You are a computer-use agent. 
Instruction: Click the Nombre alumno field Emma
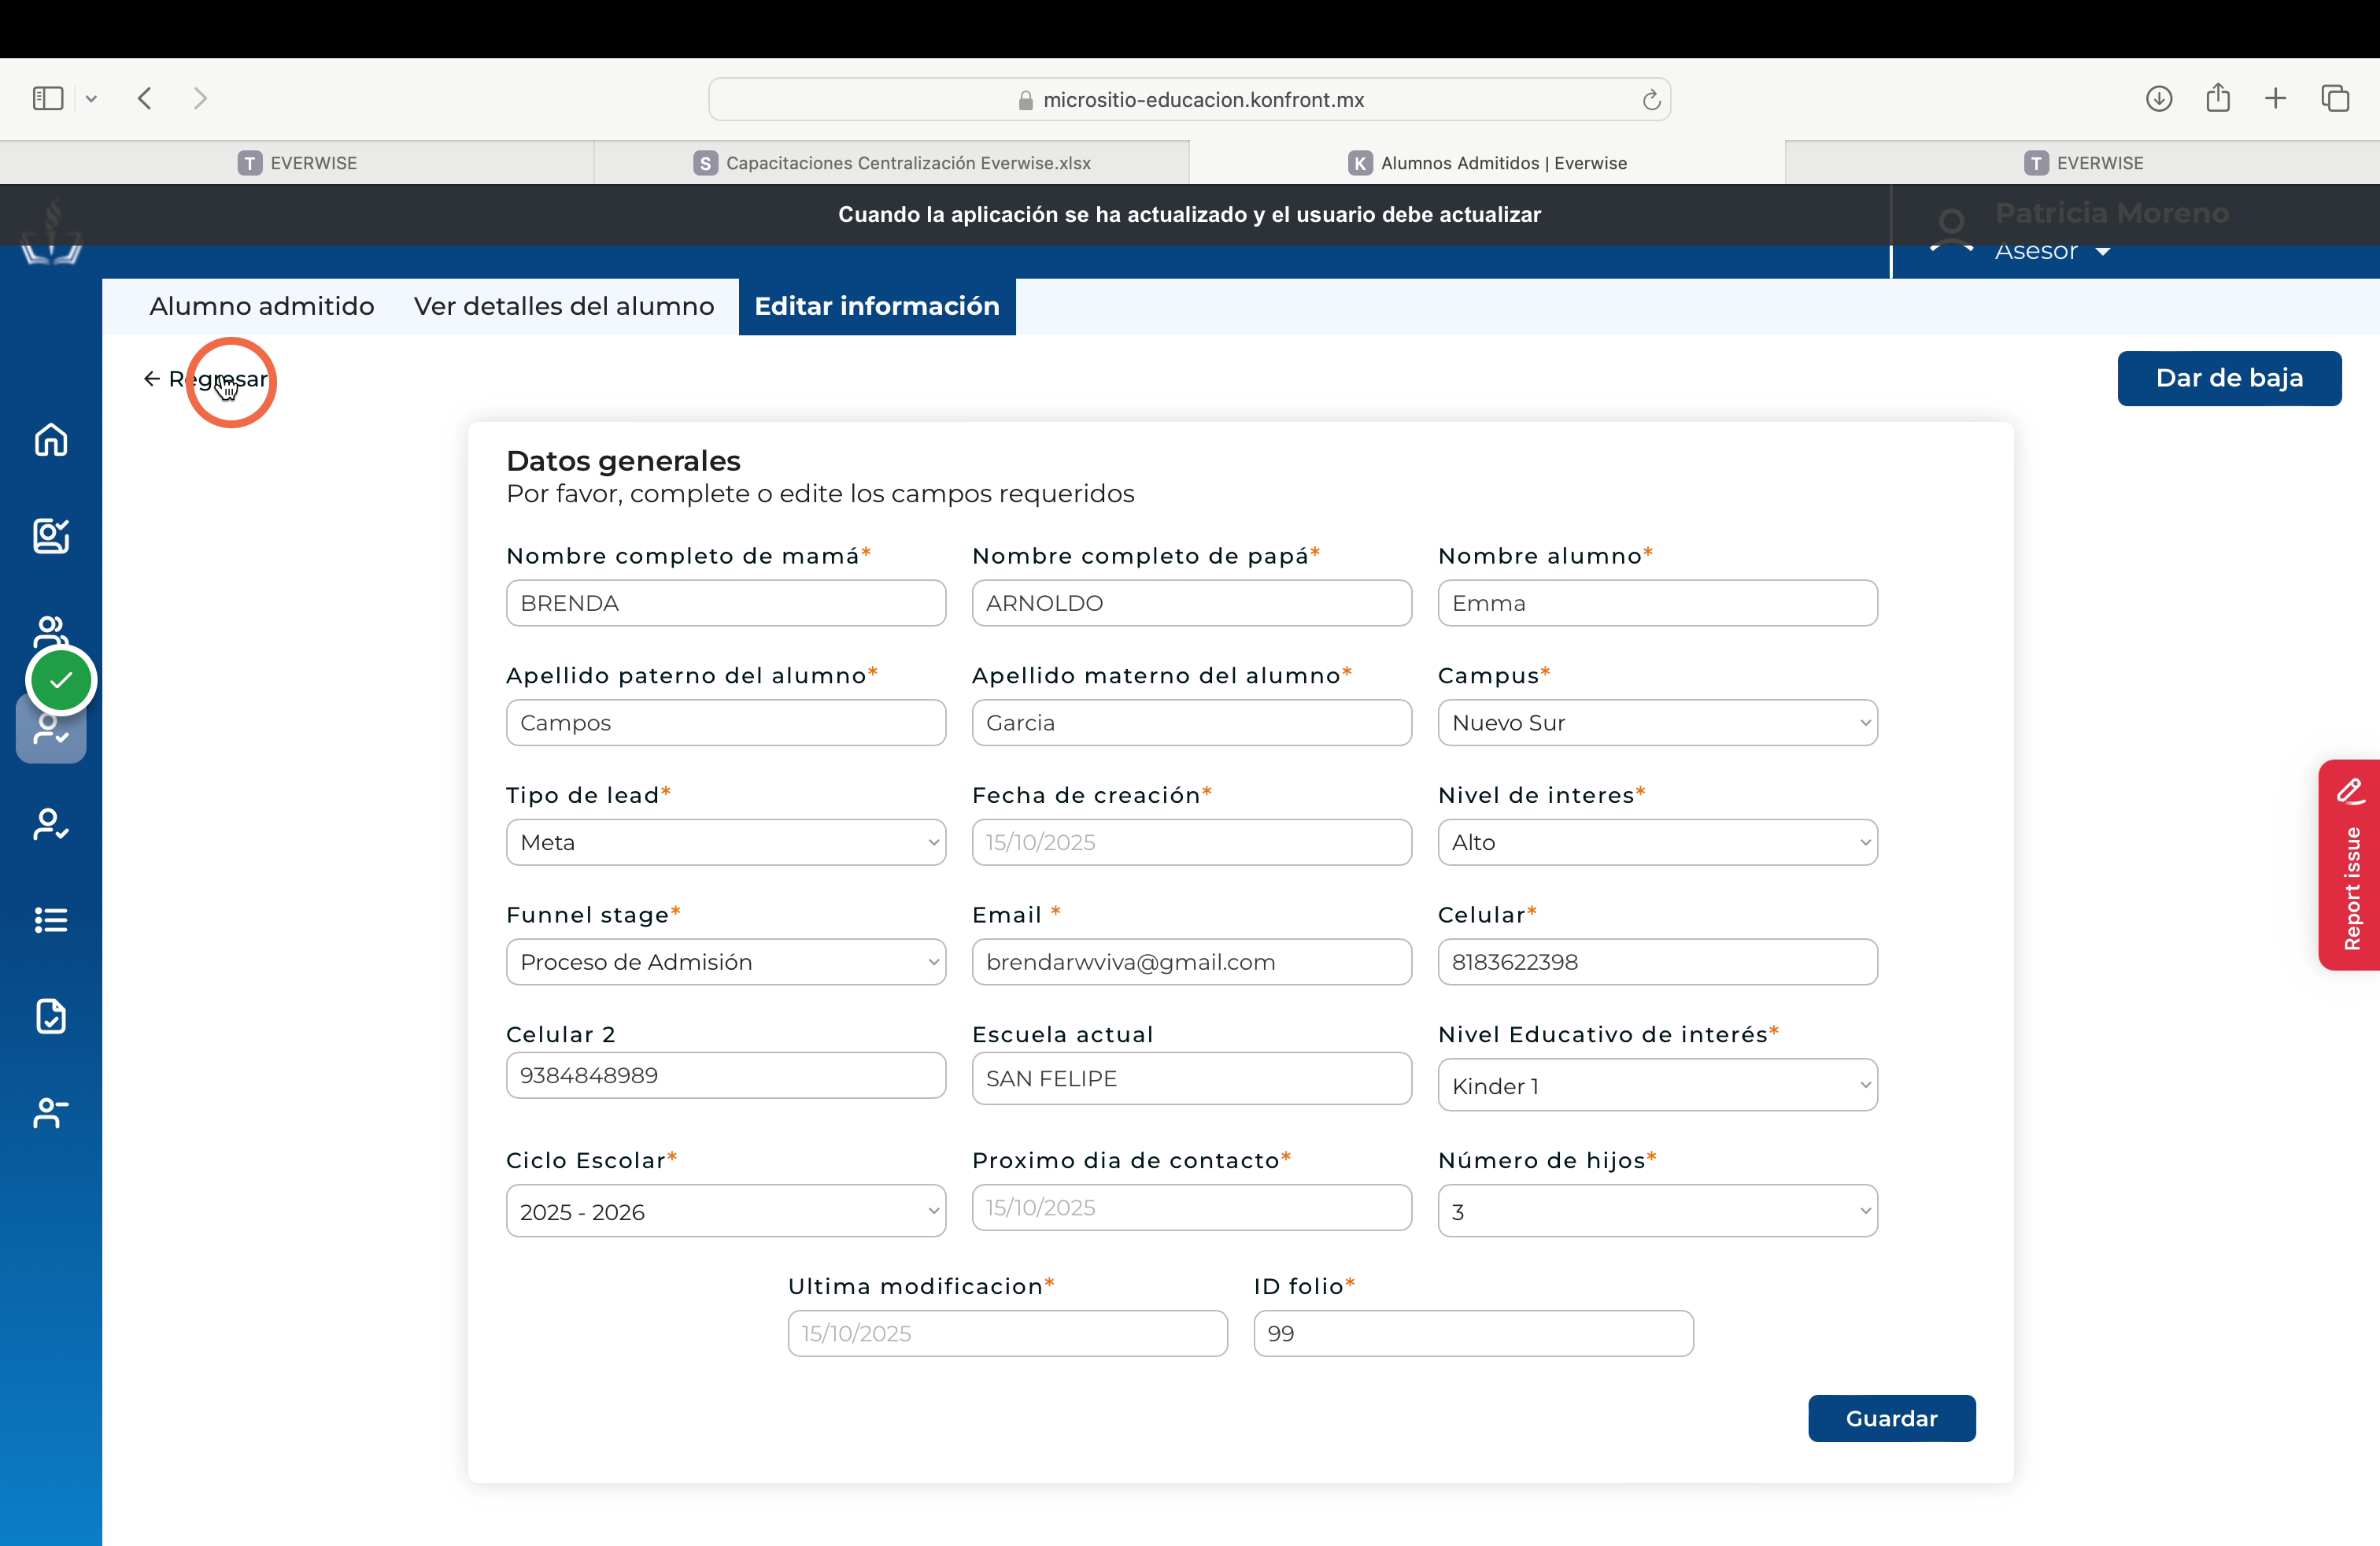pos(1657,603)
